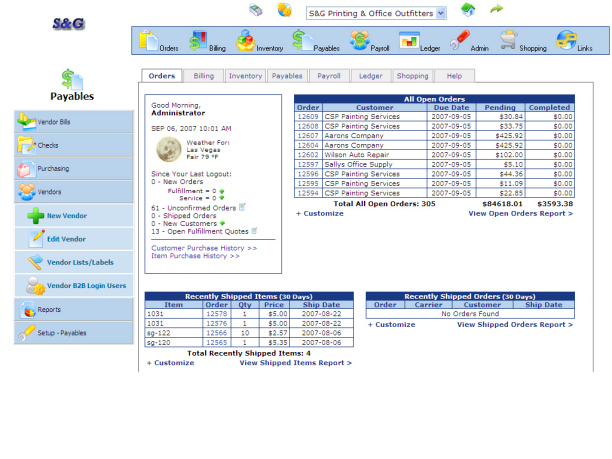Open order 12609 in All Open Orders
612x459 pixels.
(308, 116)
